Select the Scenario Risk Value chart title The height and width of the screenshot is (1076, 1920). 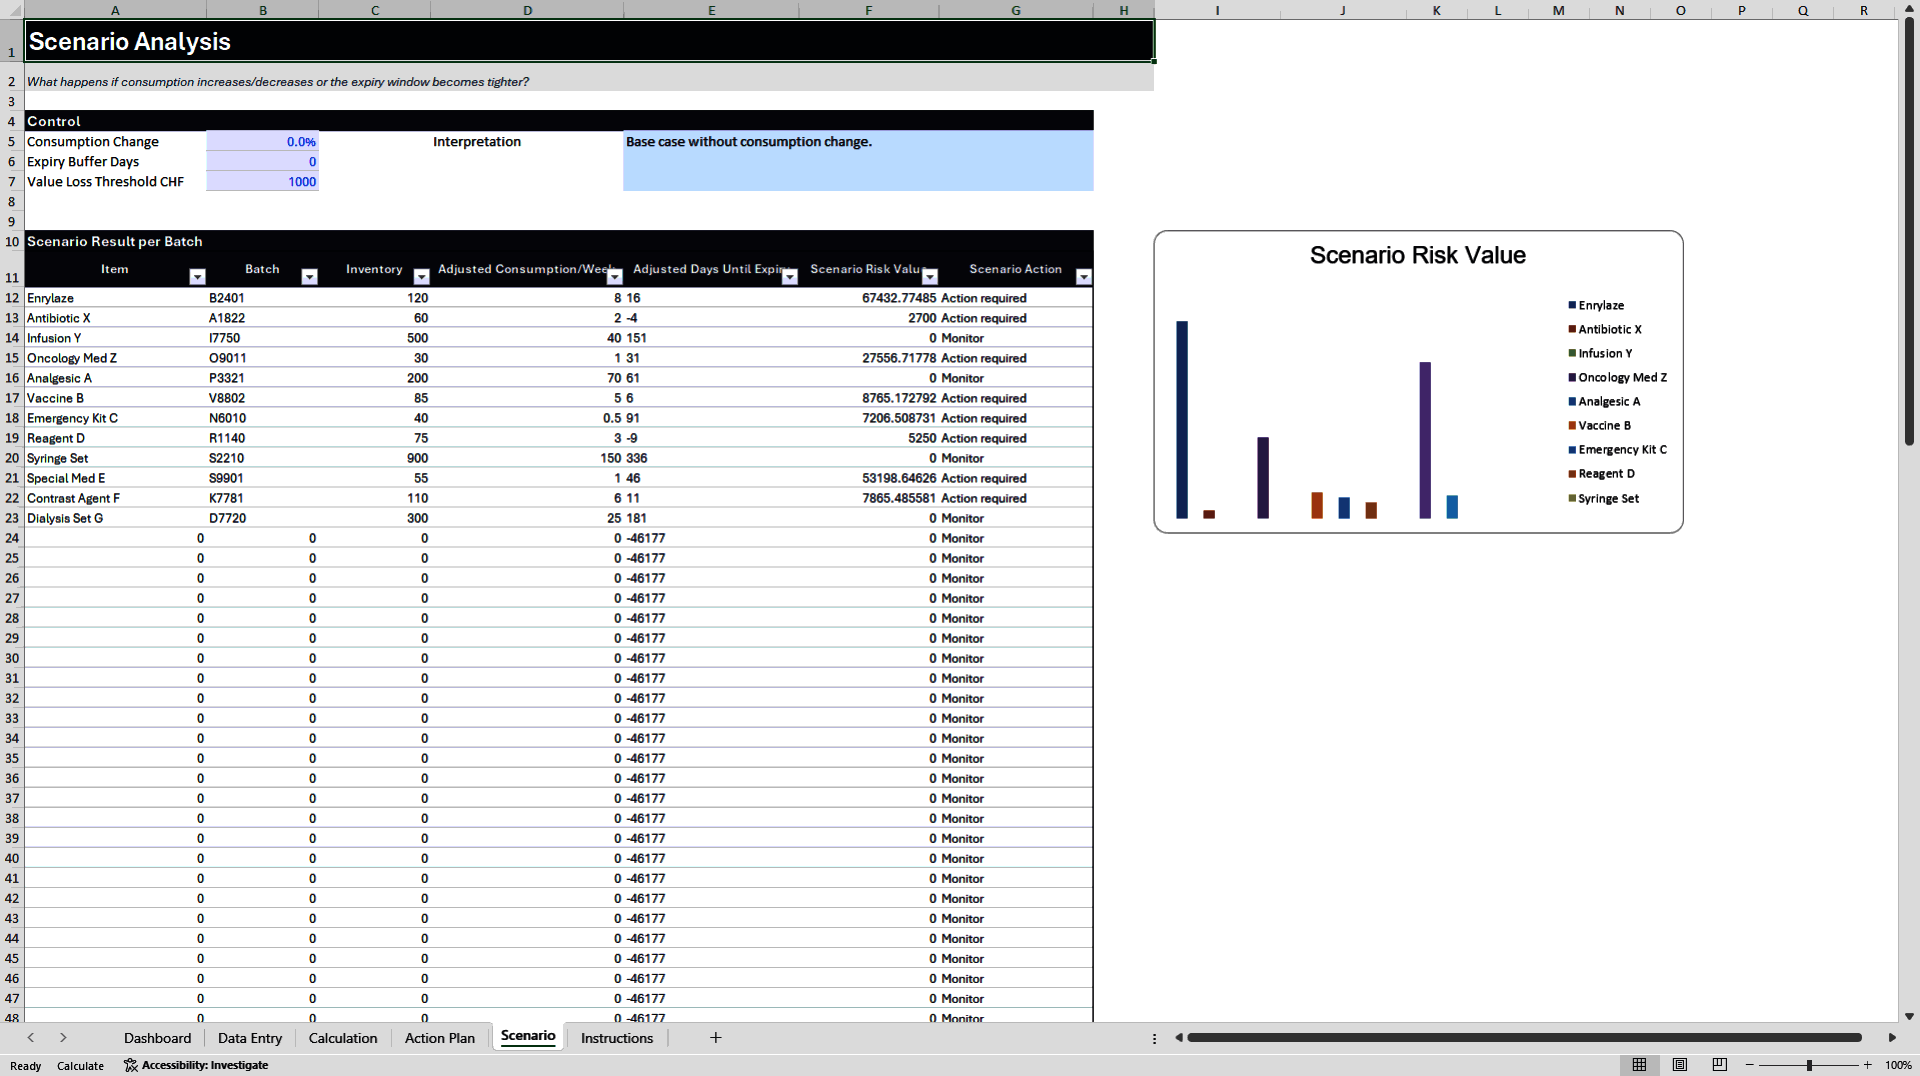point(1417,255)
